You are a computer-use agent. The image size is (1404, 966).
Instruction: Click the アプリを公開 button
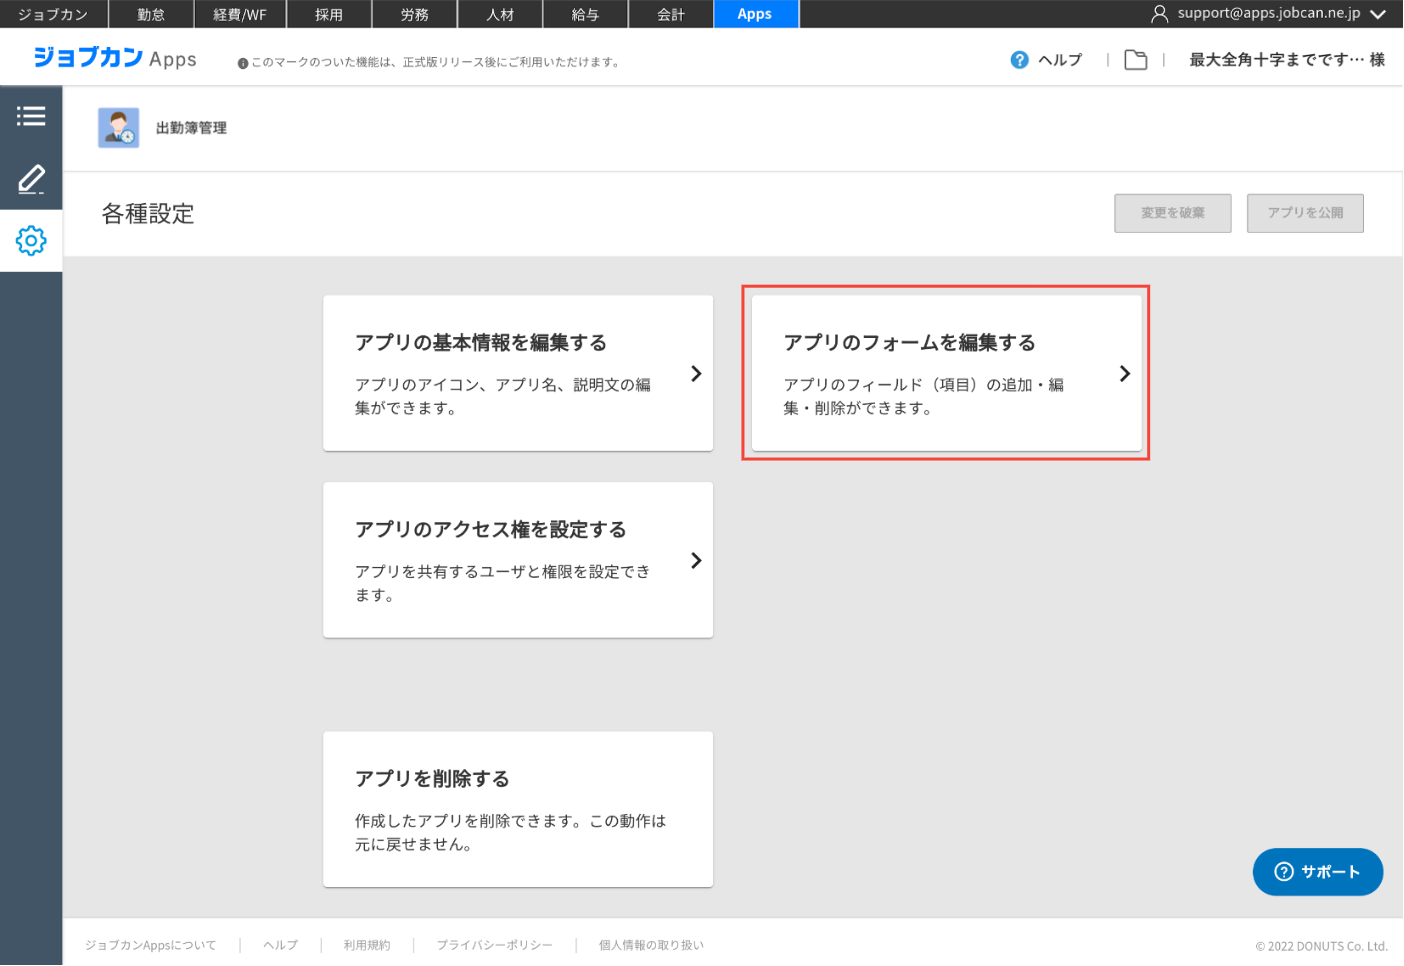click(x=1304, y=213)
